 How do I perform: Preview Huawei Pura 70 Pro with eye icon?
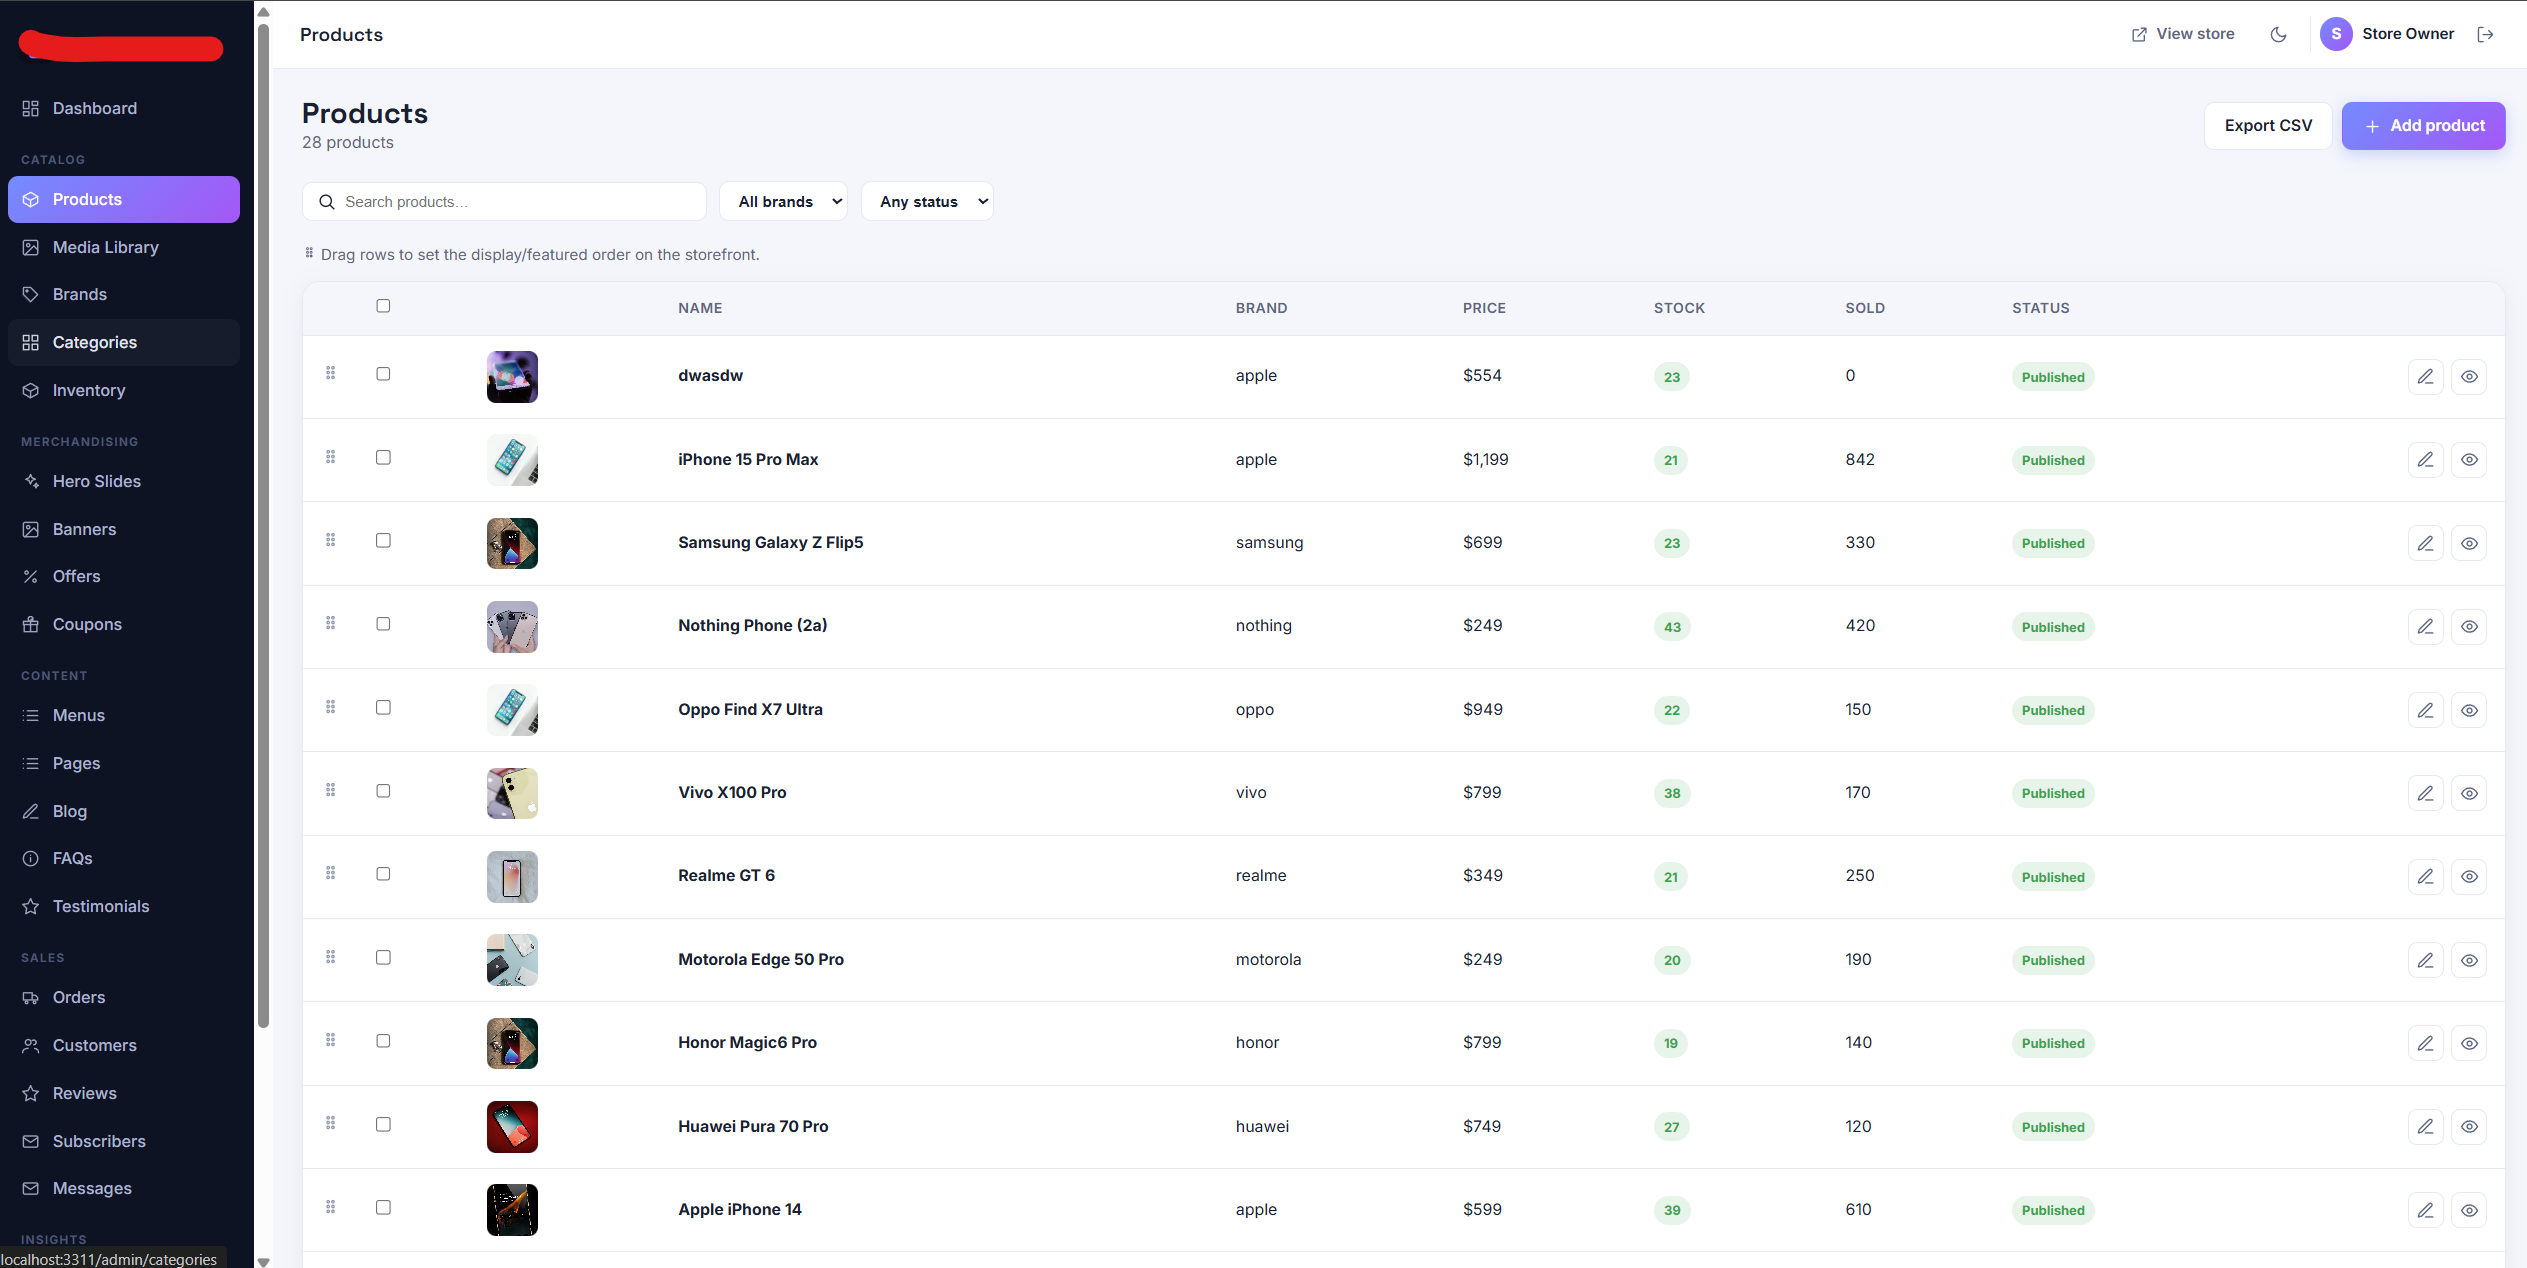click(x=2468, y=1127)
